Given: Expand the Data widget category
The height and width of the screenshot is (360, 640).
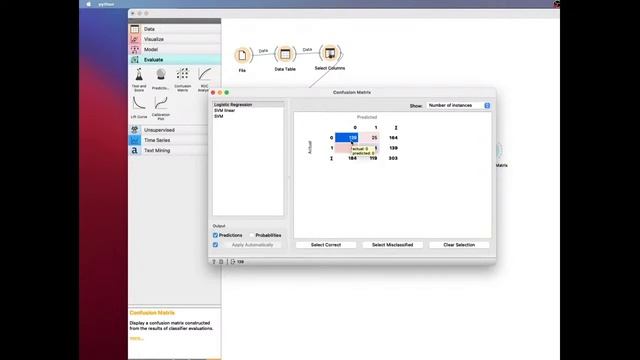Looking at the screenshot, I should (175, 29).
